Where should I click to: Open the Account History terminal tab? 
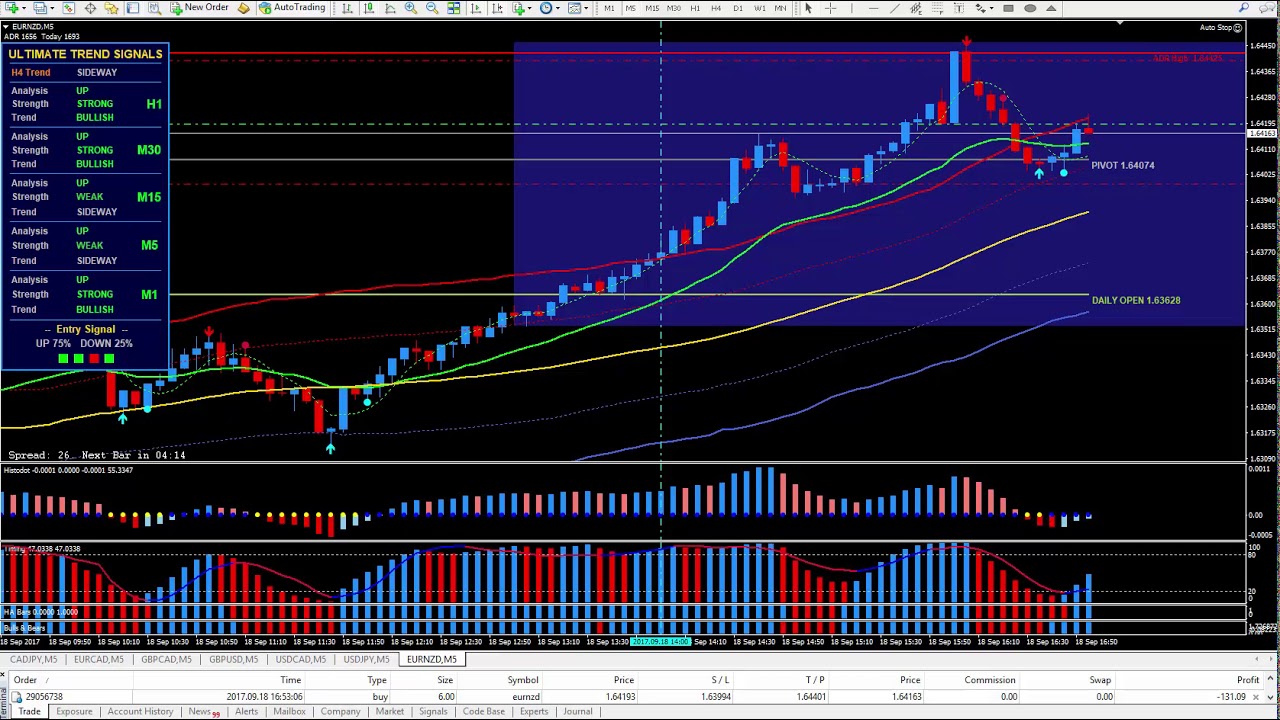click(x=140, y=712)
